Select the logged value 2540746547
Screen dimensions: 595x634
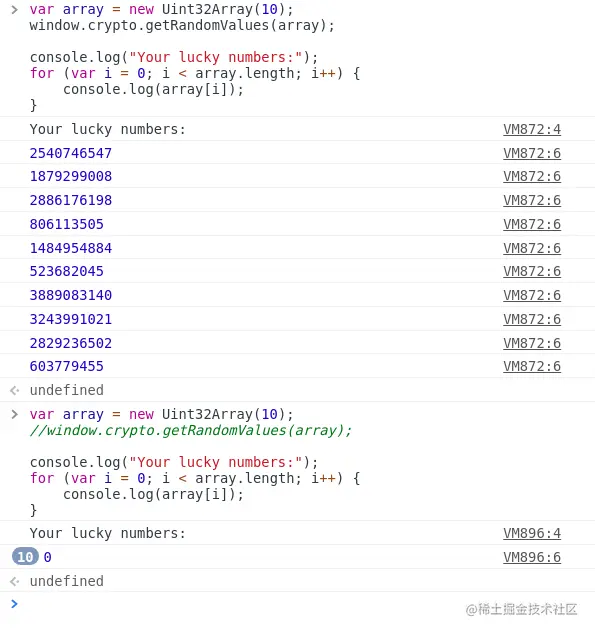point(71,153)
